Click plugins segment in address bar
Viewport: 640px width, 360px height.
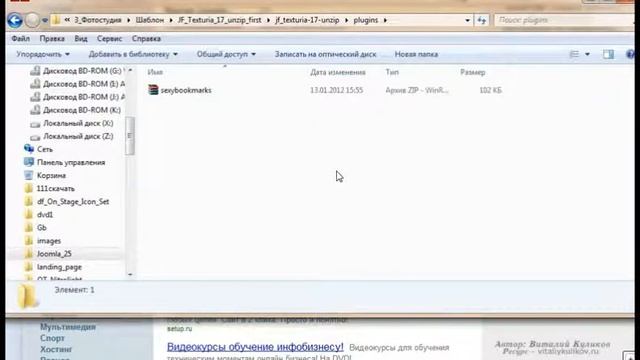pos(366,20)
